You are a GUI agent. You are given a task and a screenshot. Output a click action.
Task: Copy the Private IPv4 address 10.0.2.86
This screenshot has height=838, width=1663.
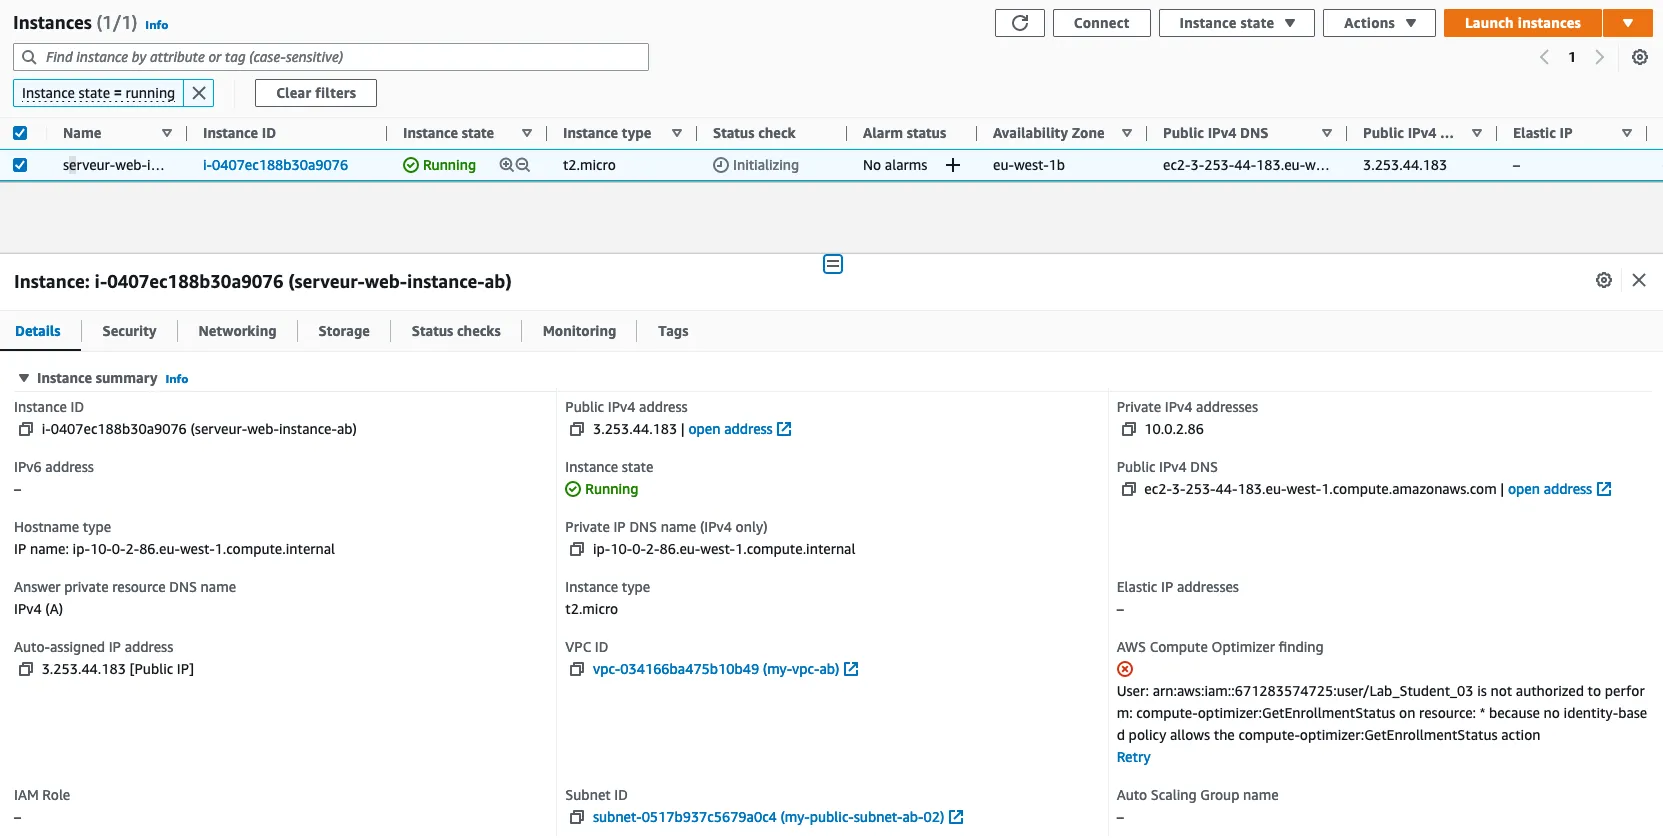[x=1128, y=429]
